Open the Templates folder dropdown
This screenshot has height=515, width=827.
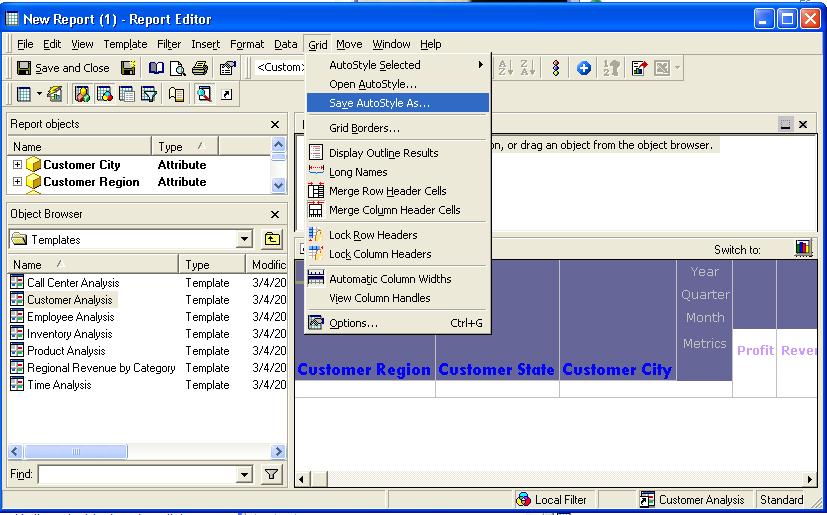coord(244,239)
